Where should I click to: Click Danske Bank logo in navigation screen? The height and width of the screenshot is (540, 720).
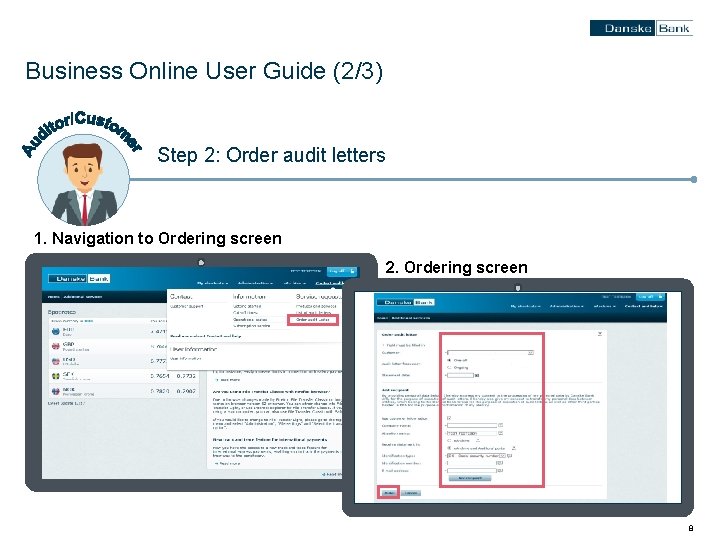tap(79, 279)
